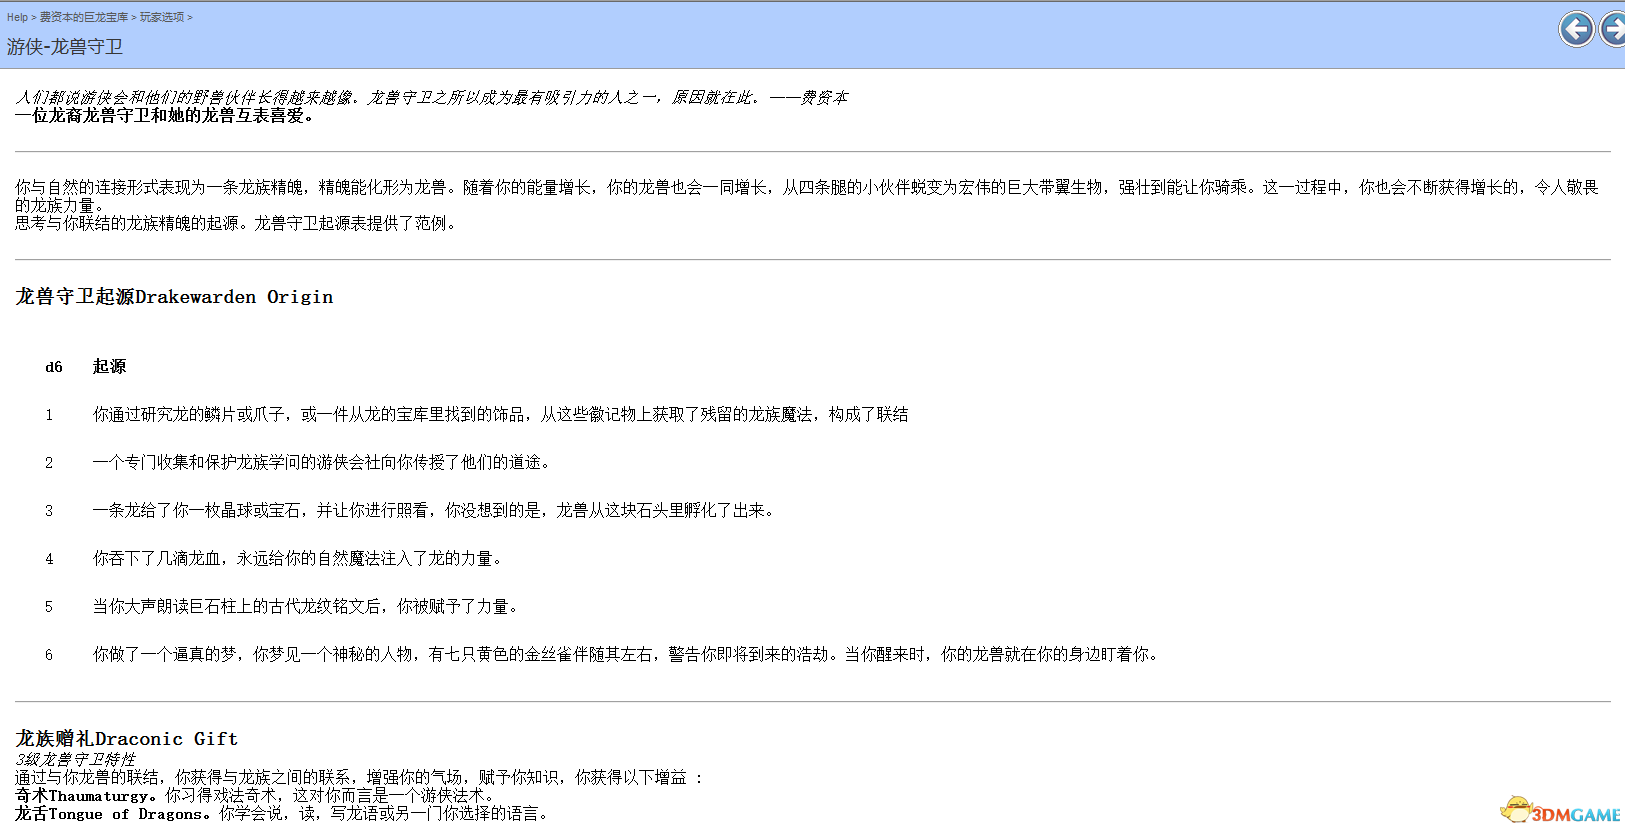Click the bold line 一位龙裔龙兽守卫和她的龙兽互表喜爱
1625x828 pixels.
click(165, 115)
